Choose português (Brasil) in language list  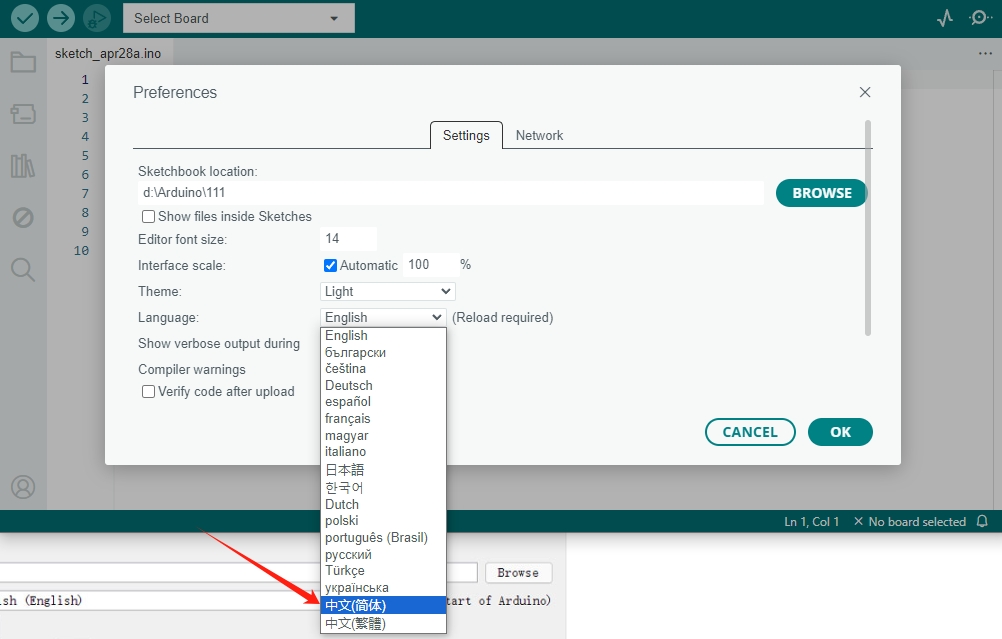point(383,537)
